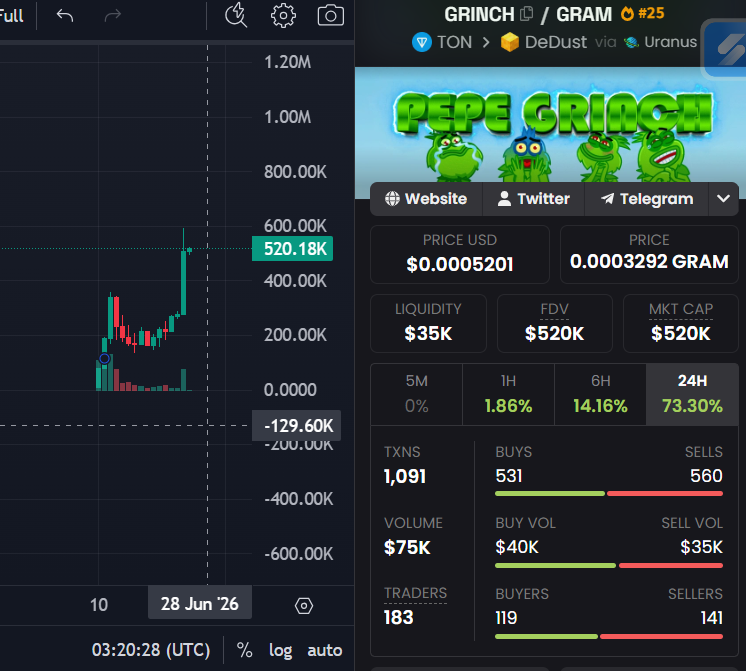Click the DeDust cube logo

click(x=510, y=42)
